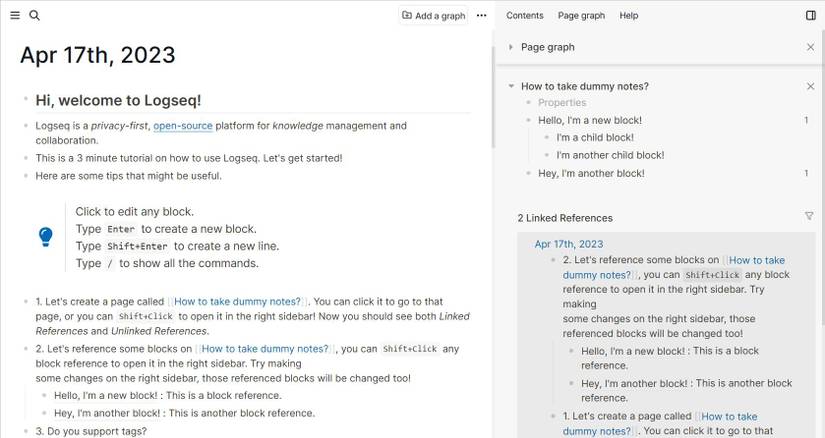825x438 pixels.
Task: Click the Apr 17th, 2023 page title
Action: tap(98, 55)
